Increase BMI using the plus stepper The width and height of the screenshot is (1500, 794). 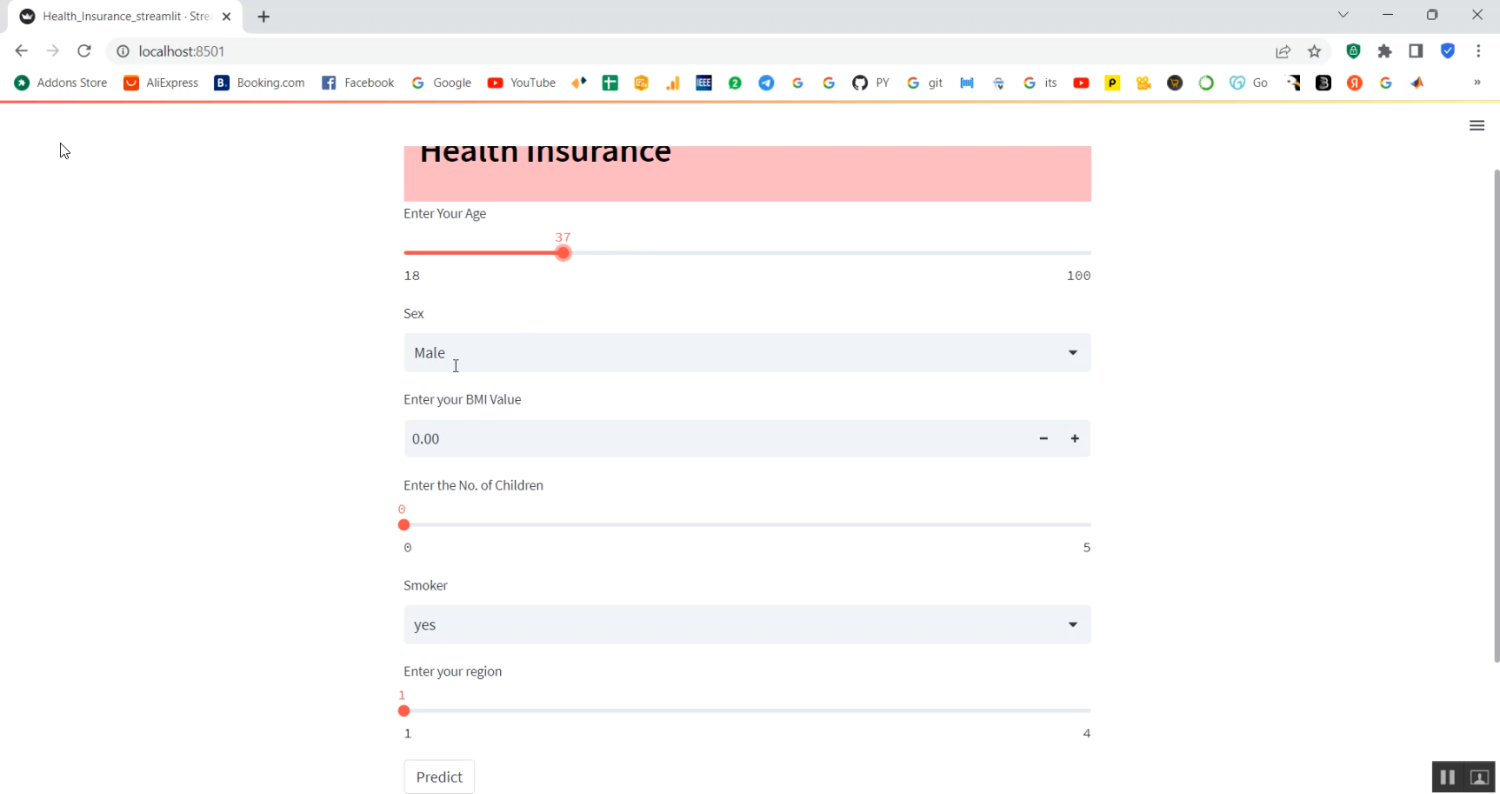[x=1074, y=438]
